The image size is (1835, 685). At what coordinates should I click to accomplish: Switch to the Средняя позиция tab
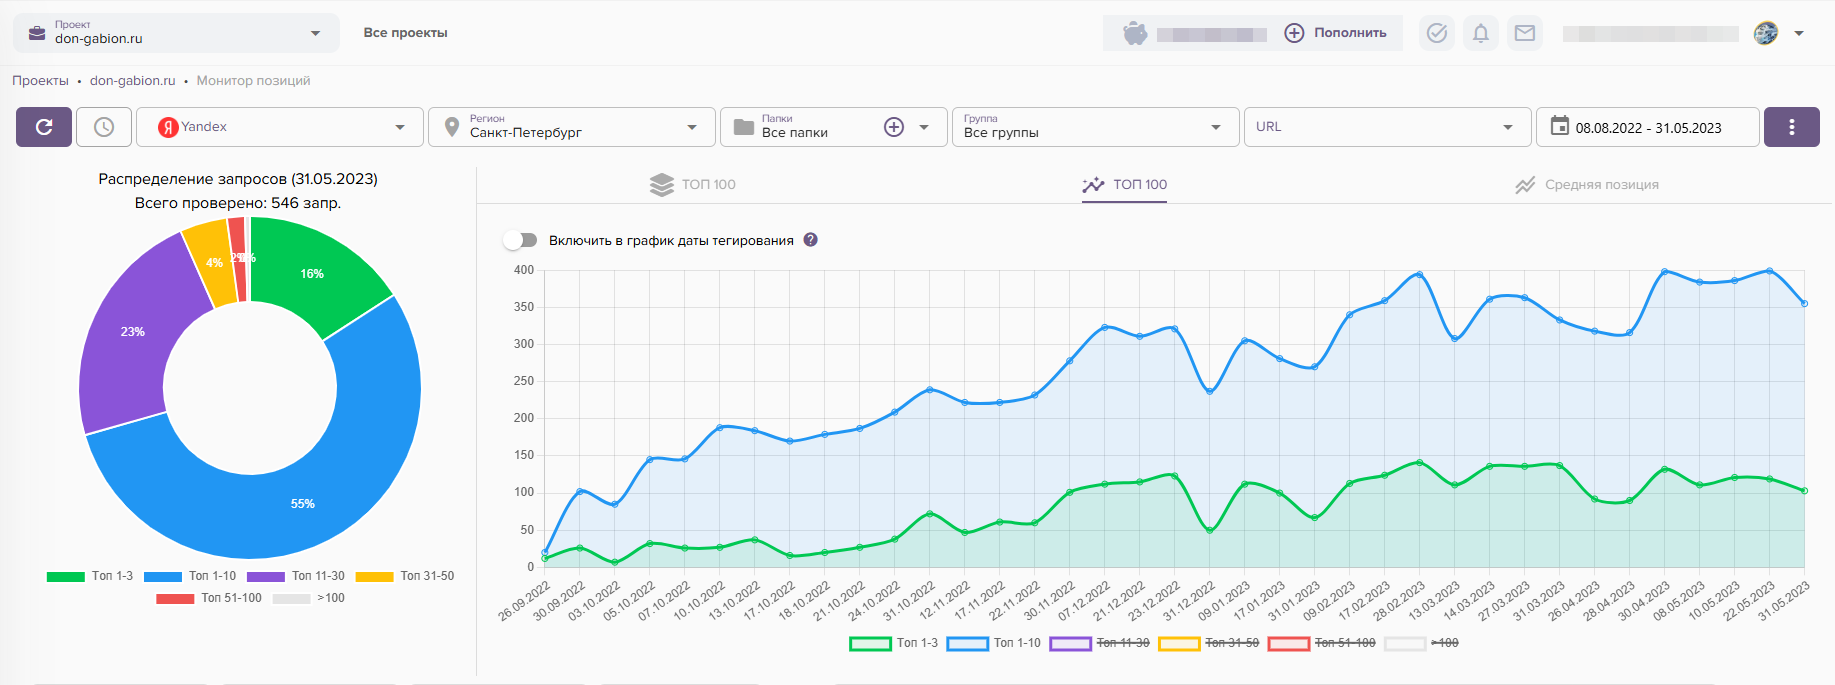(1587, 185)
